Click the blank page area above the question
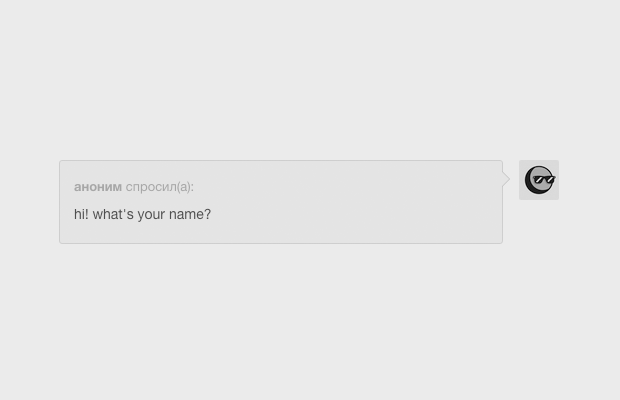The height and width of the screenshot is (400, 620). point(310,79)
